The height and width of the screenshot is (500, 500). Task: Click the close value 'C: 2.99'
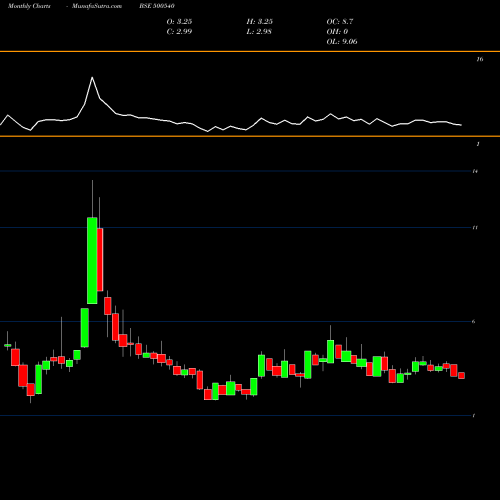(x=179, y=32)
